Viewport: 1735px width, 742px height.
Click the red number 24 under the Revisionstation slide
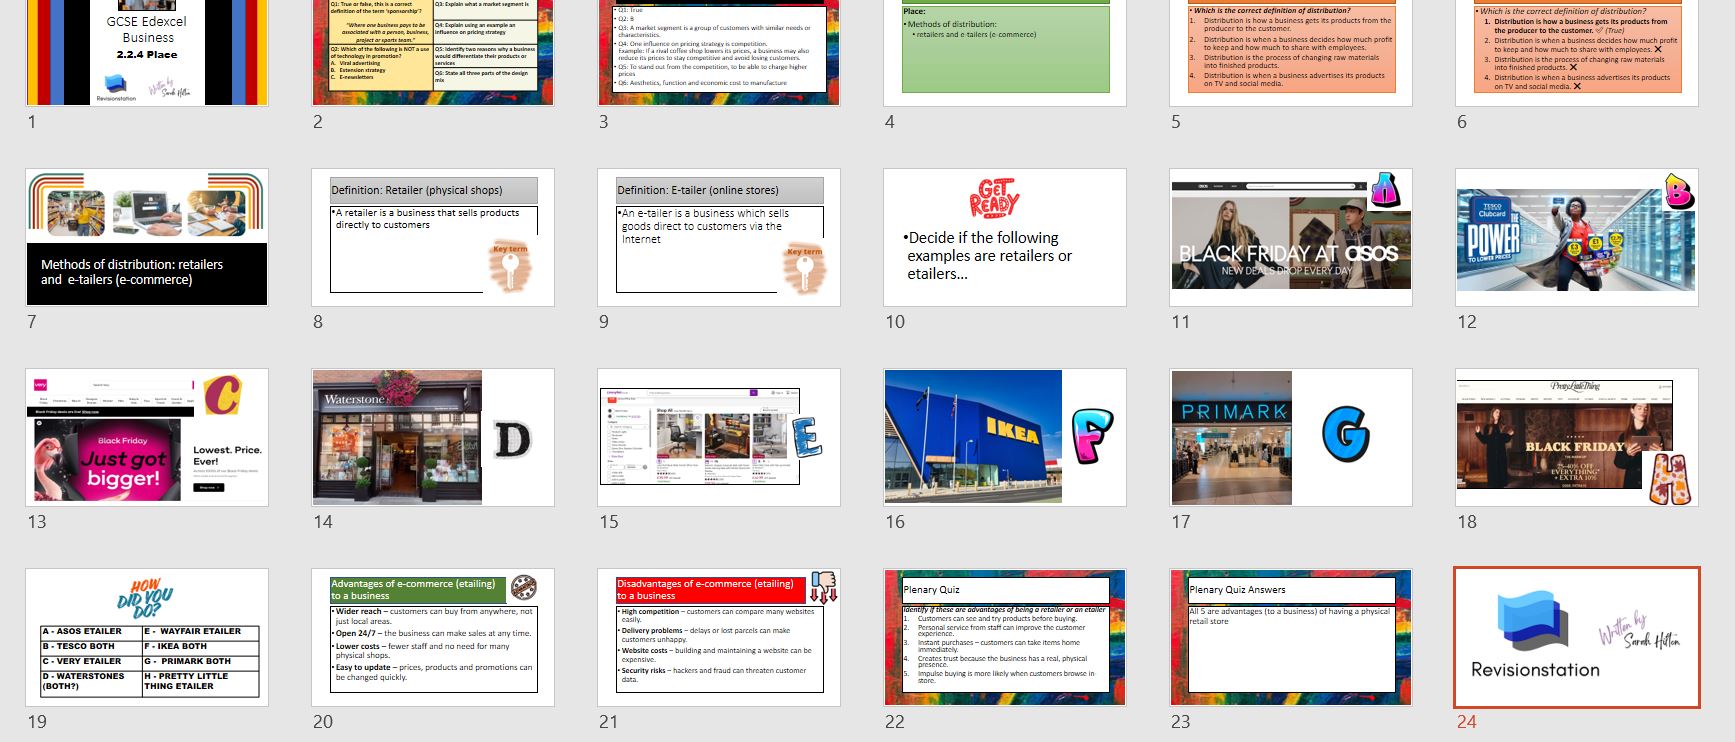[1467, 722]
